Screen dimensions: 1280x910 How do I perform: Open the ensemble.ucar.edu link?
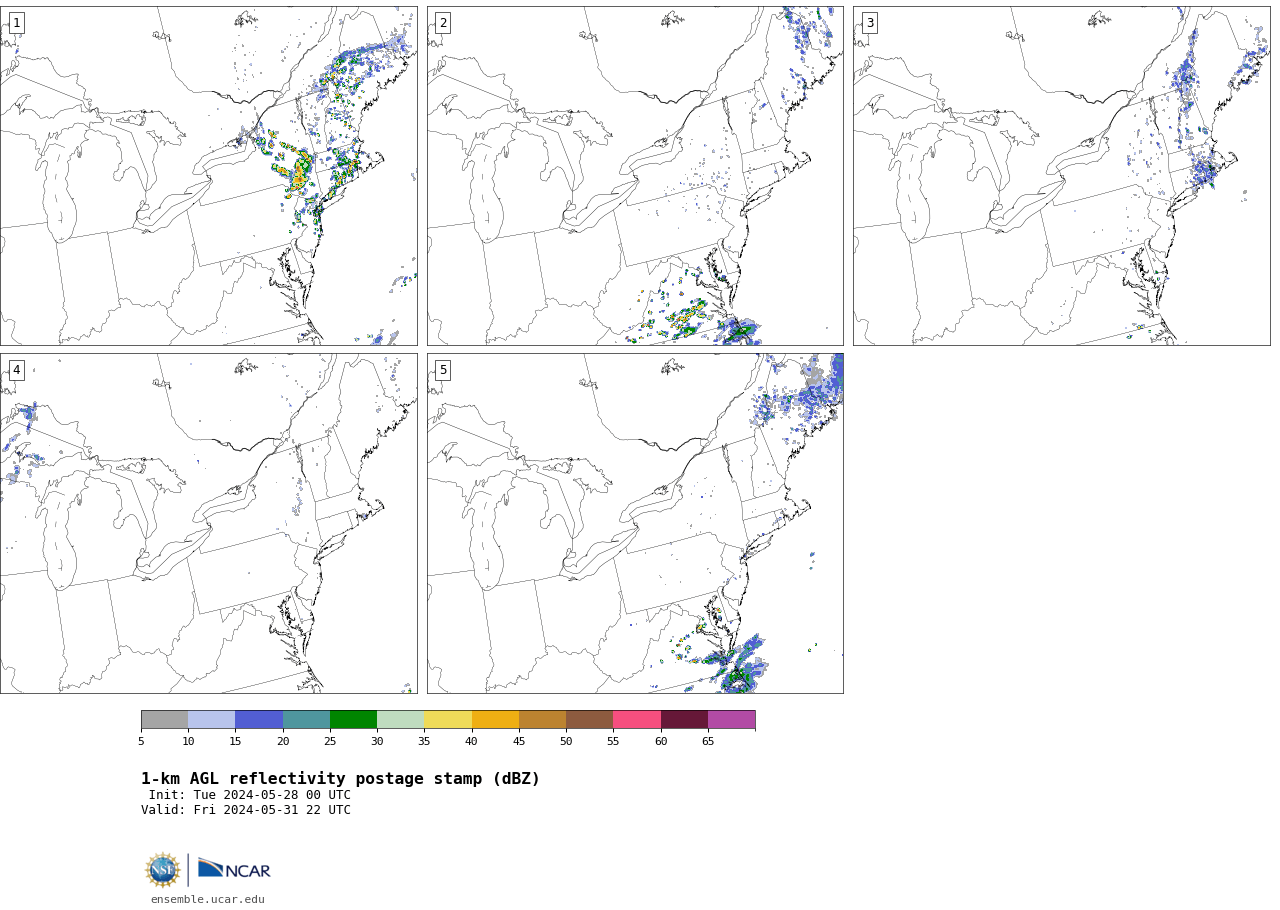point(208,899)
